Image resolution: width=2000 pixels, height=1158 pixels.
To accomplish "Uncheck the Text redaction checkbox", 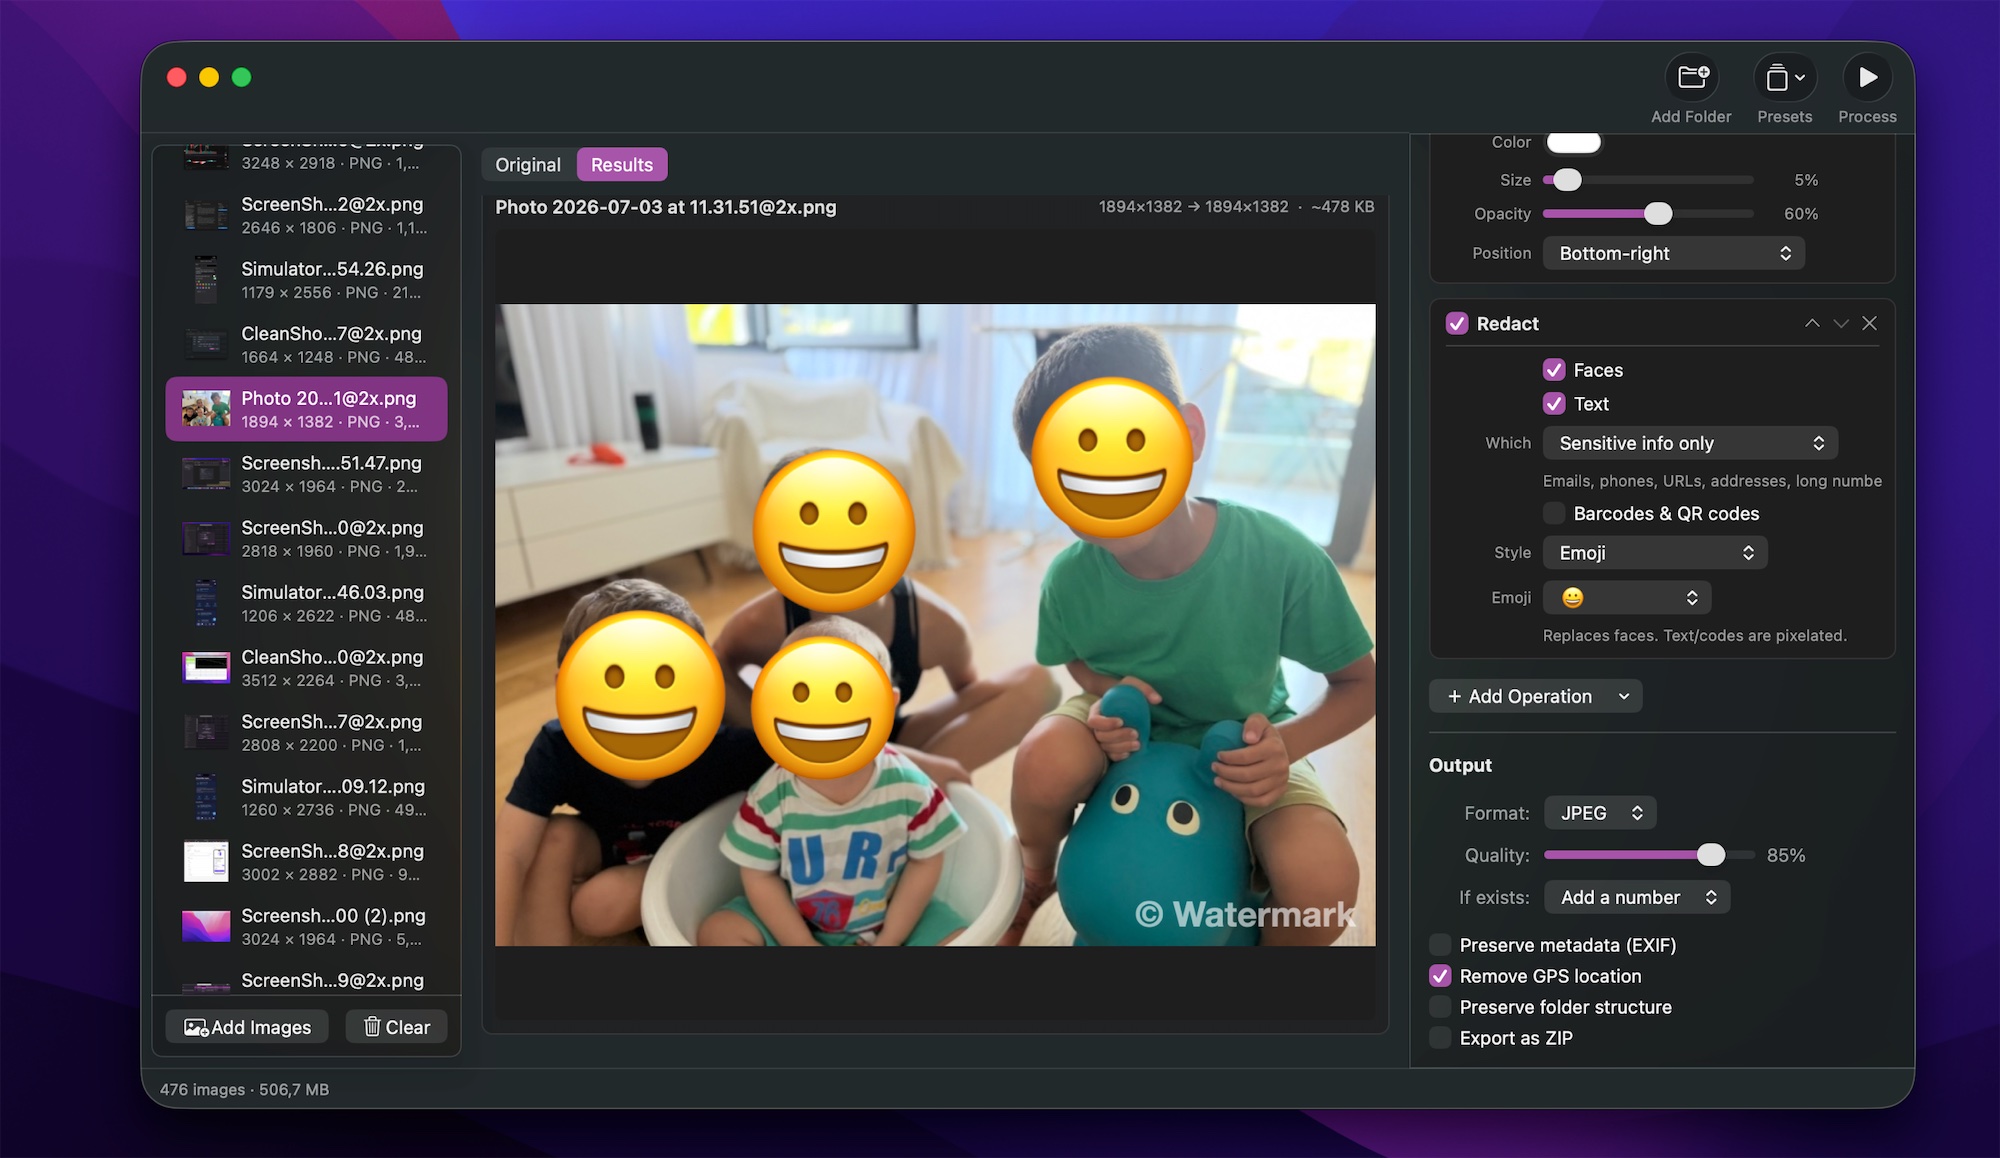I will click(1554, 404).
